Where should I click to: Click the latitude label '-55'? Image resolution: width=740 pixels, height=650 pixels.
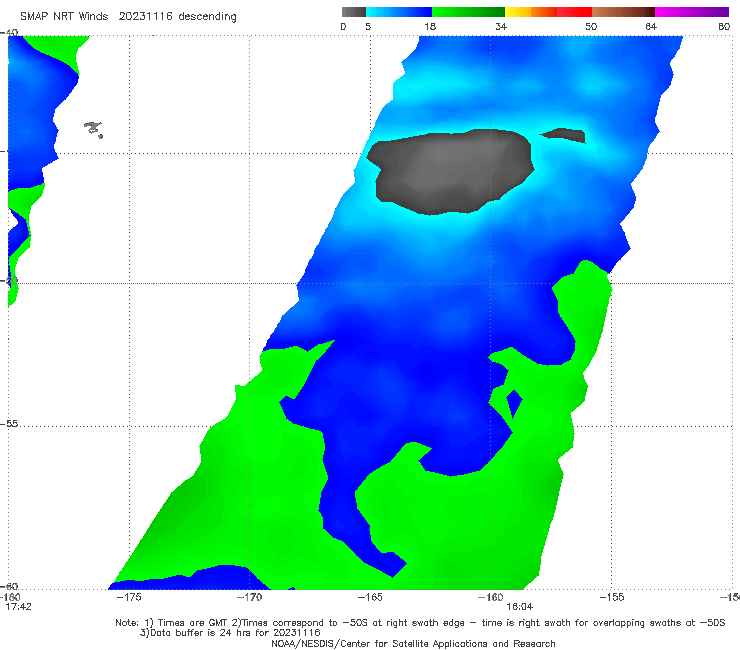tap(9, 423)
